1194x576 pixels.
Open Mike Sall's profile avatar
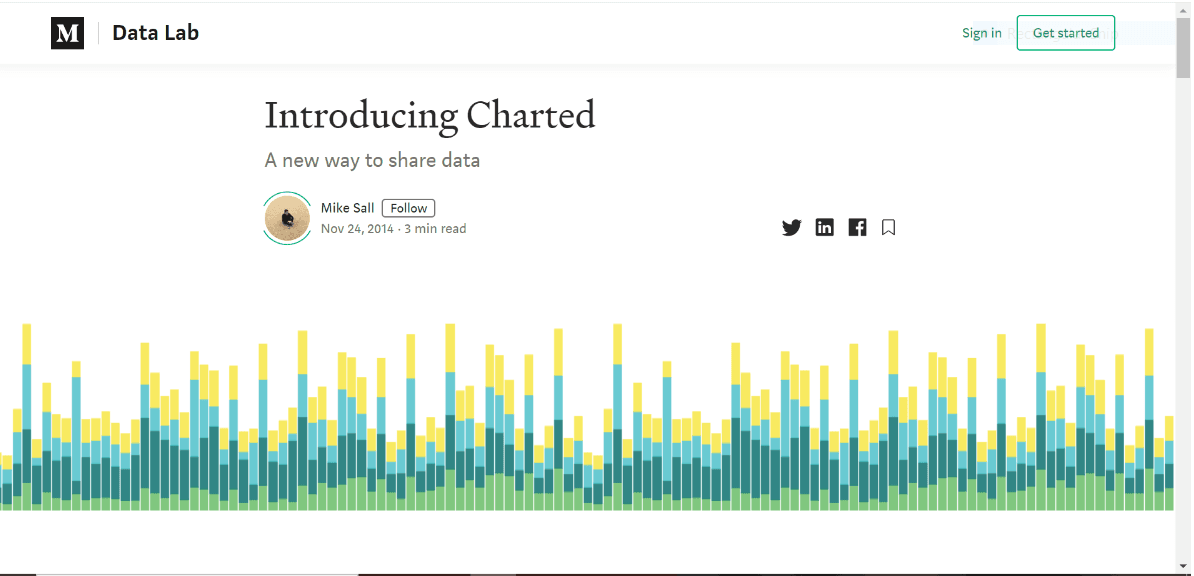(287, 218)
